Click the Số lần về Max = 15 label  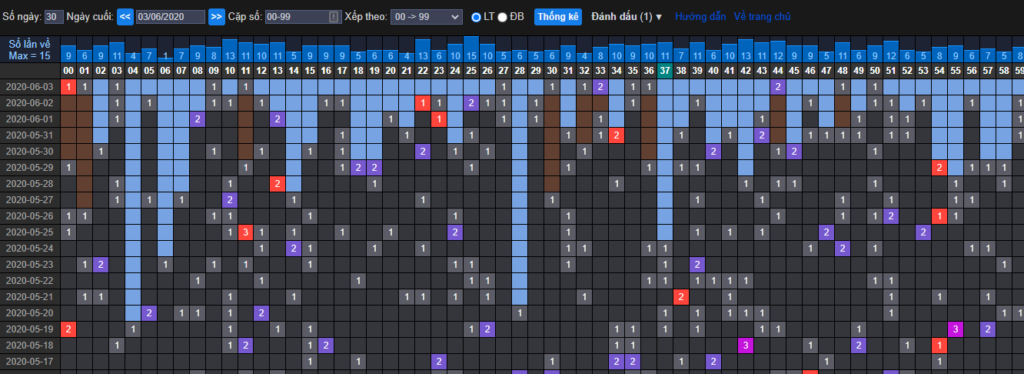[30, 50]
